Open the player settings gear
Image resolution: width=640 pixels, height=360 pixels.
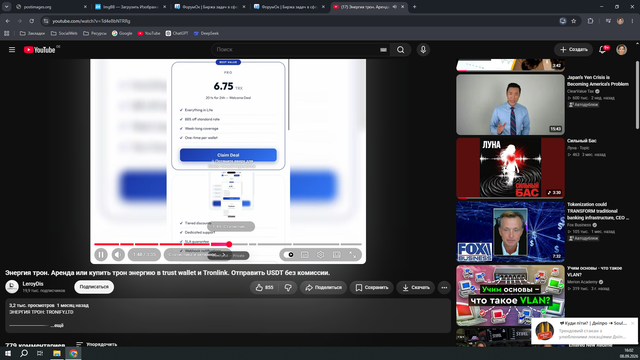(320, 255)
